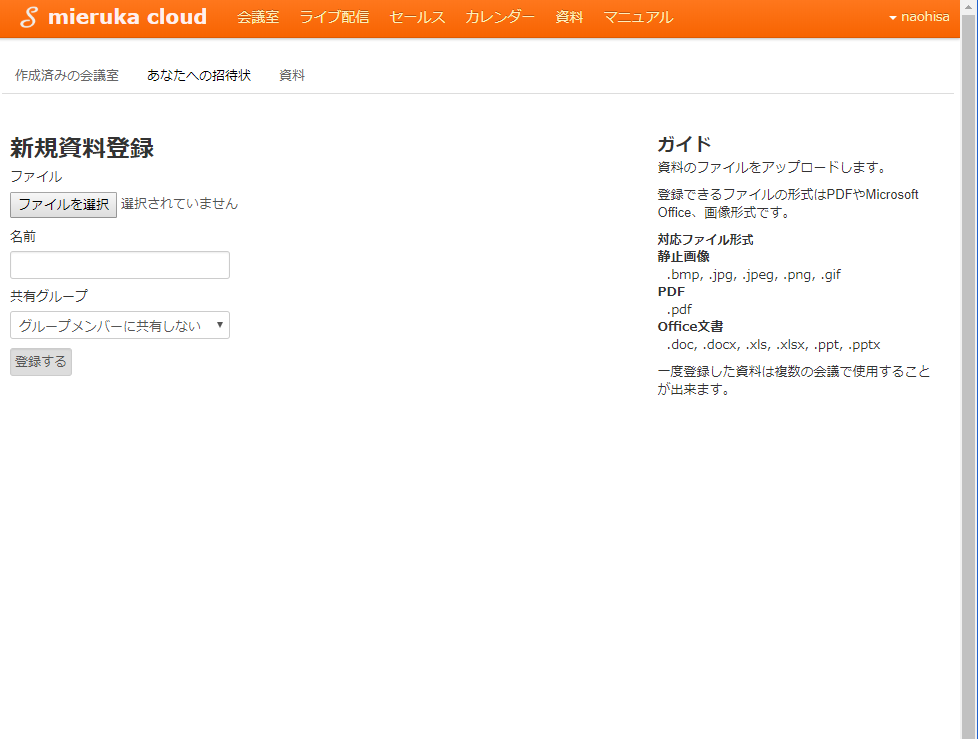The width and height of the screenshot is (979, 739).
Task: Click the .bmp, .jpg, .jpeg, .png, .gif text
Action: click(754, 275)
